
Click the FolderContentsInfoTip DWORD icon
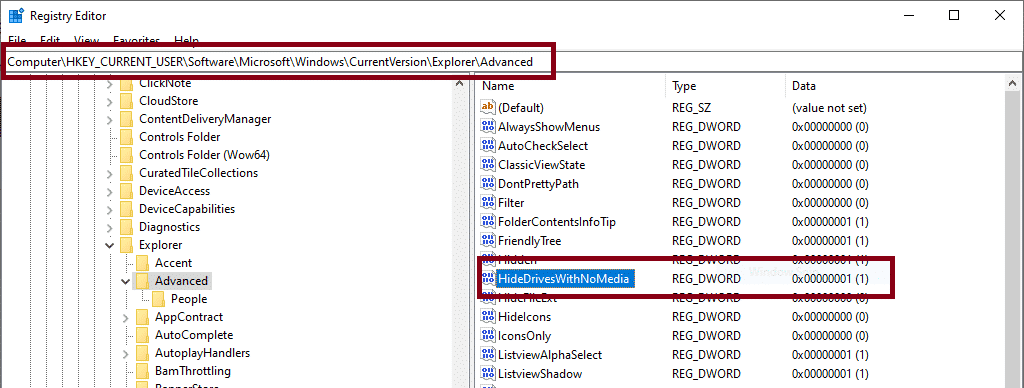[488, 221]
